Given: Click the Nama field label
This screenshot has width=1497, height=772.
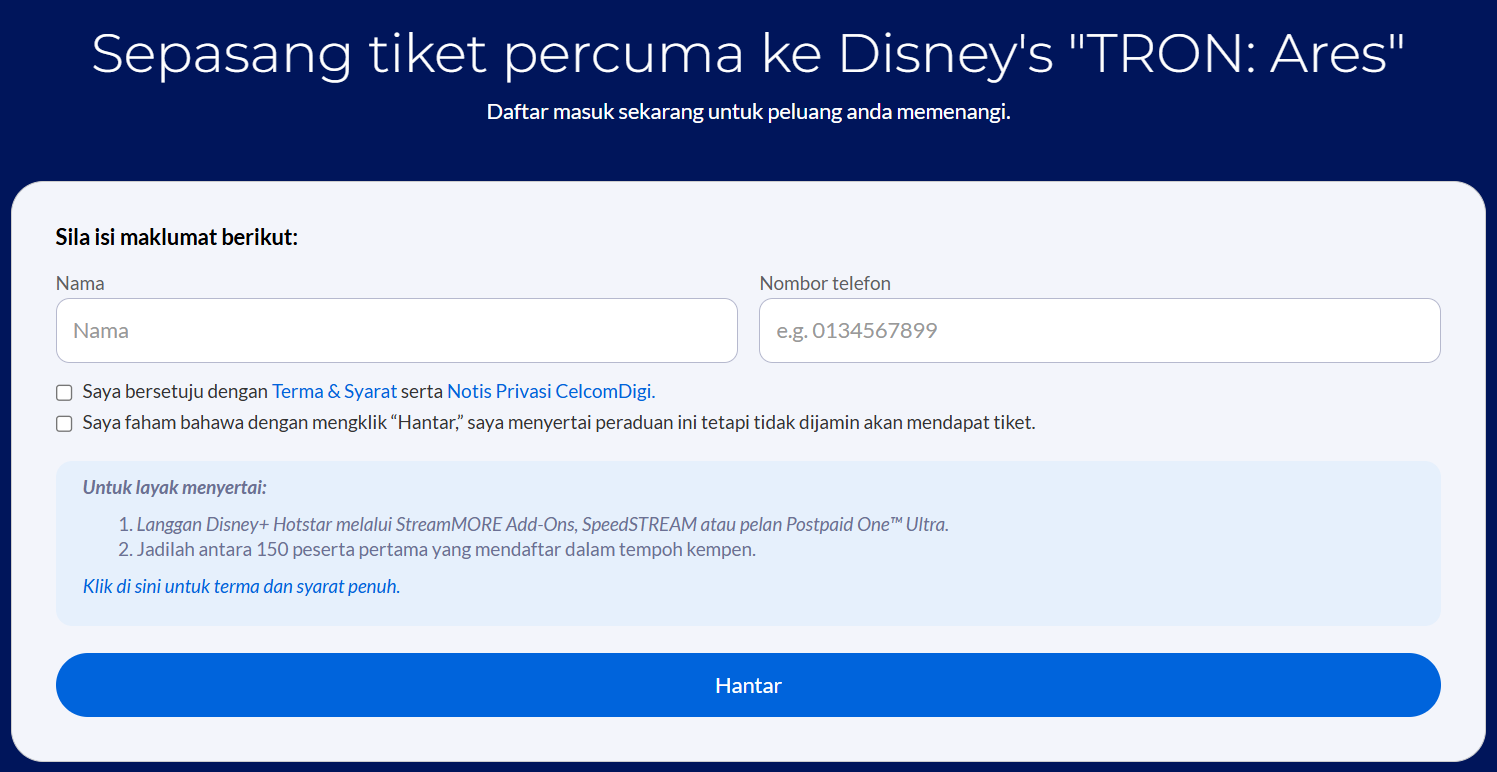Looking at the screenshot, I should 80,283.
